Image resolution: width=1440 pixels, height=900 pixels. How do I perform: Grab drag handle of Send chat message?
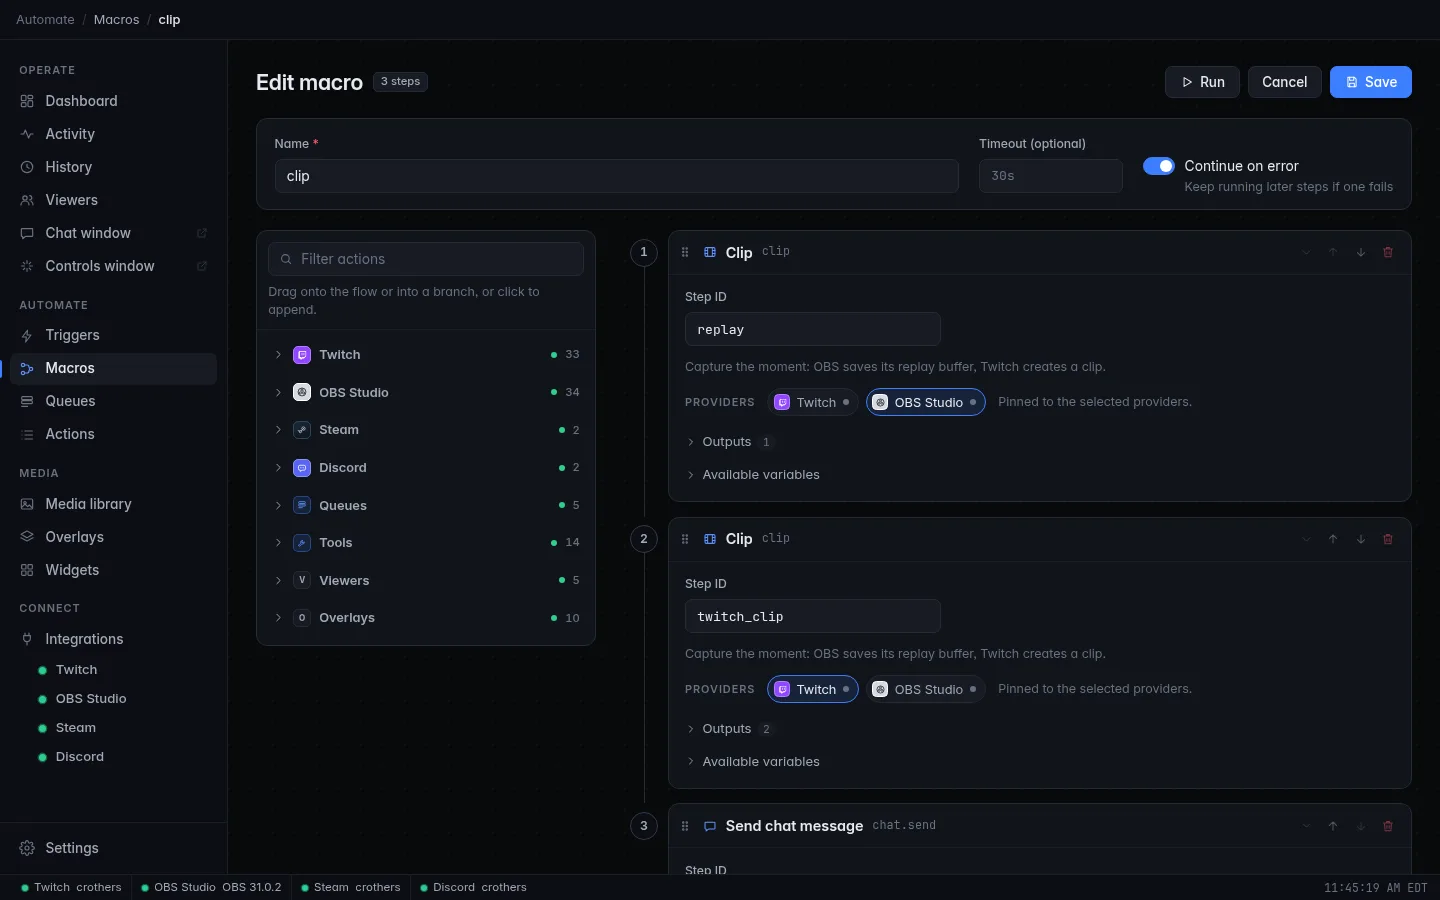pos(685,826)
